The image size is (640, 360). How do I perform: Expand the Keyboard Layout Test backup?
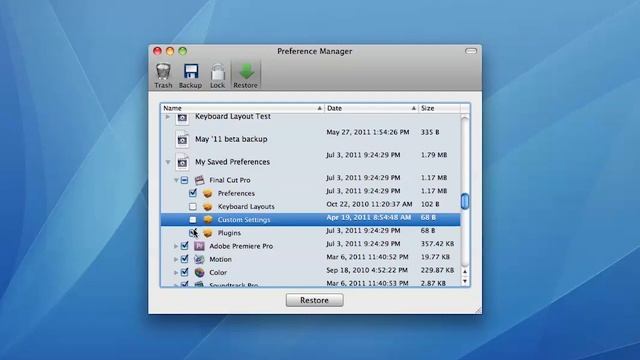(x=168, y=117)
